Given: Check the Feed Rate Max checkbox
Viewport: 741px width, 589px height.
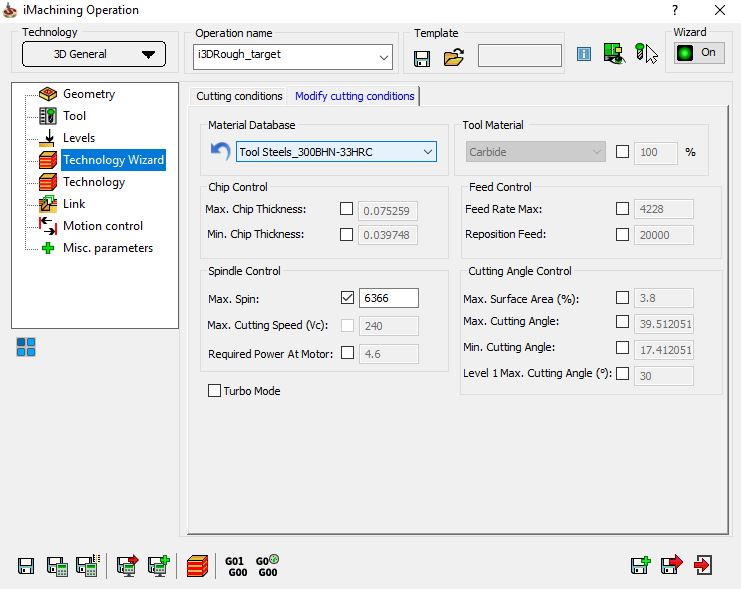Looking at the screenshot, I should (x=623, y=209).
